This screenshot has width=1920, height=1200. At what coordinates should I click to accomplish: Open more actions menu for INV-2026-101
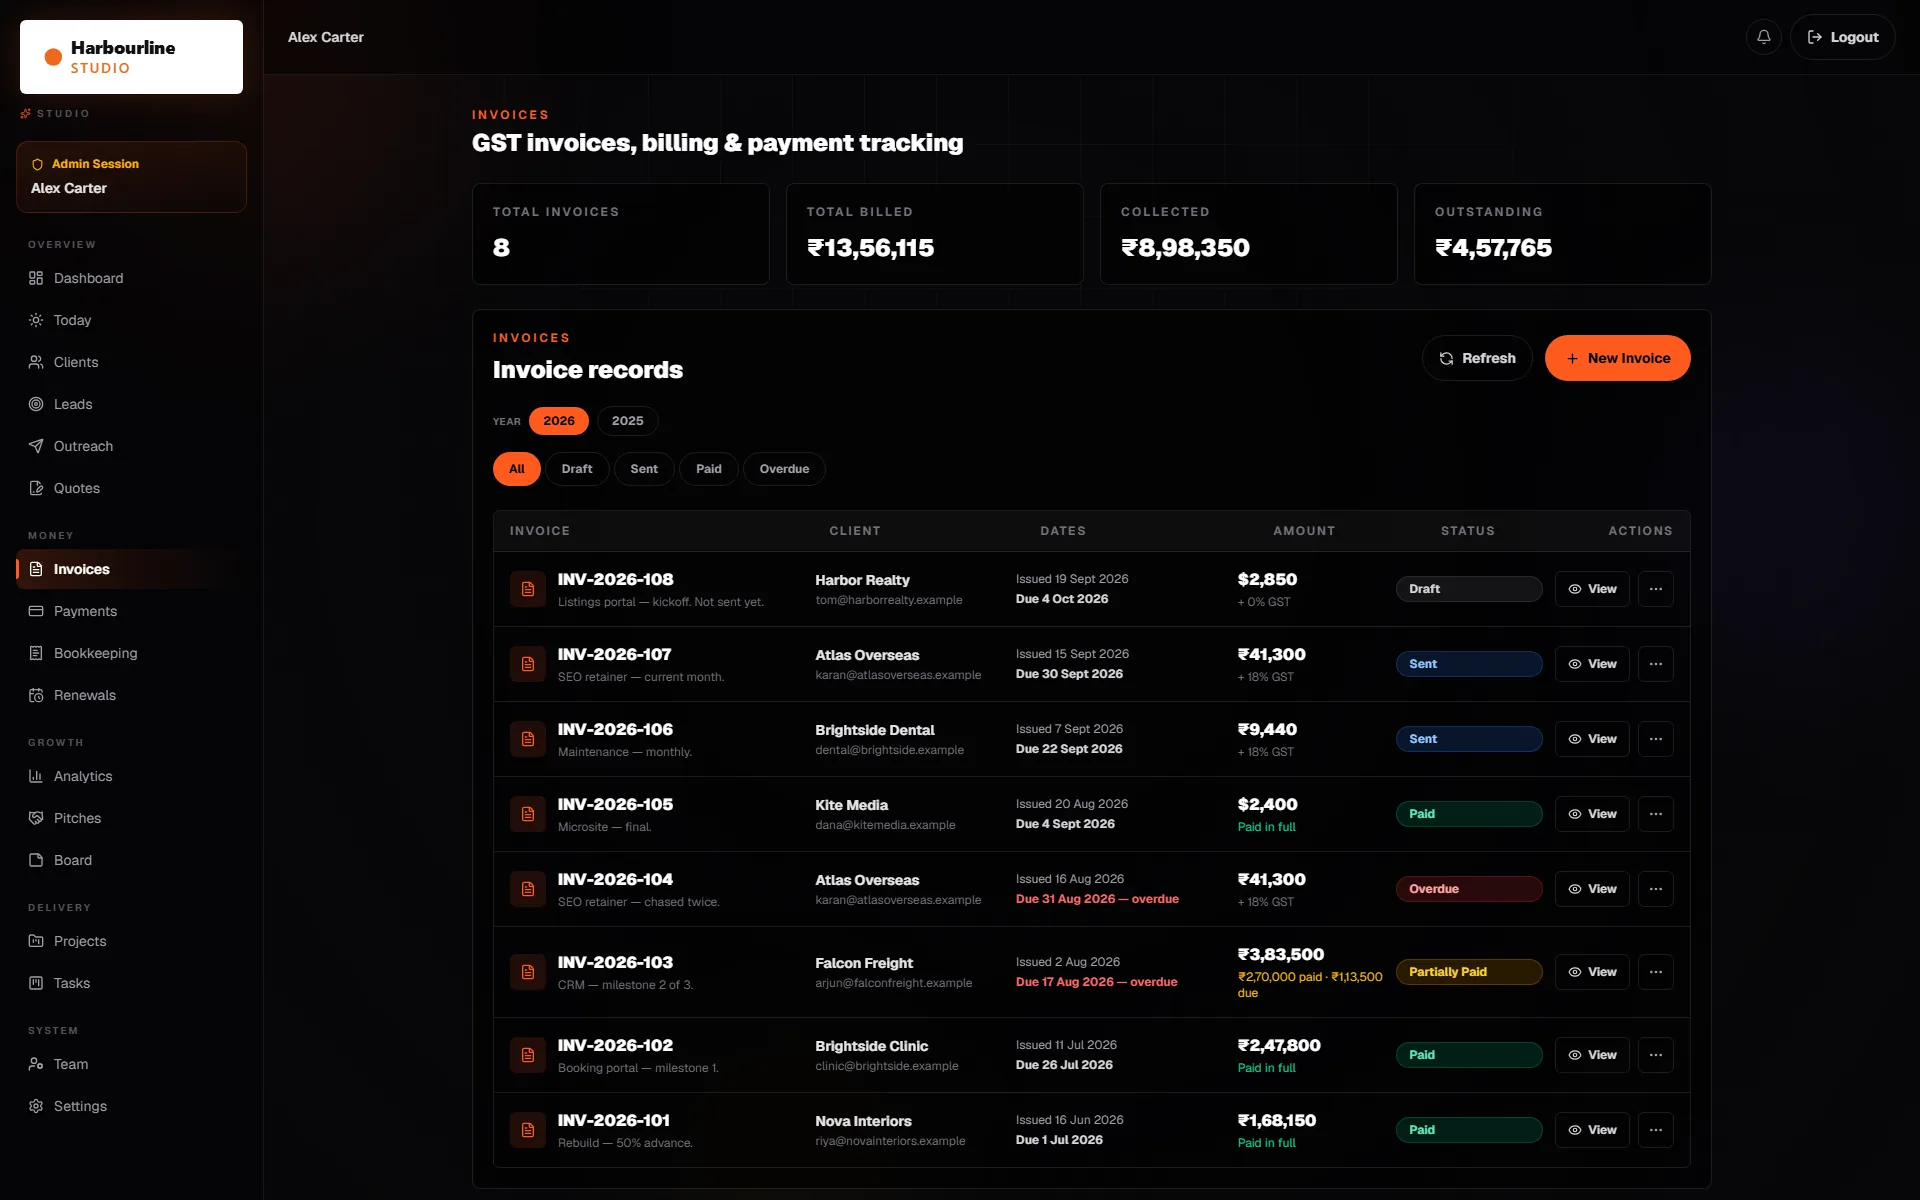tap(1656, 1130)
